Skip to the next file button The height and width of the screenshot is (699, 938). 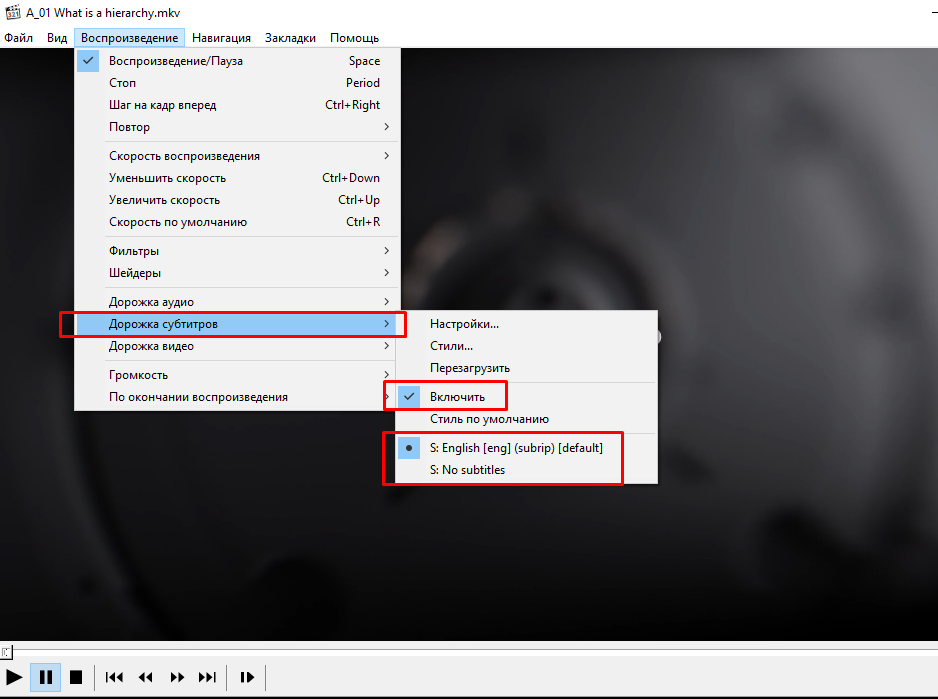coord(208,677)
